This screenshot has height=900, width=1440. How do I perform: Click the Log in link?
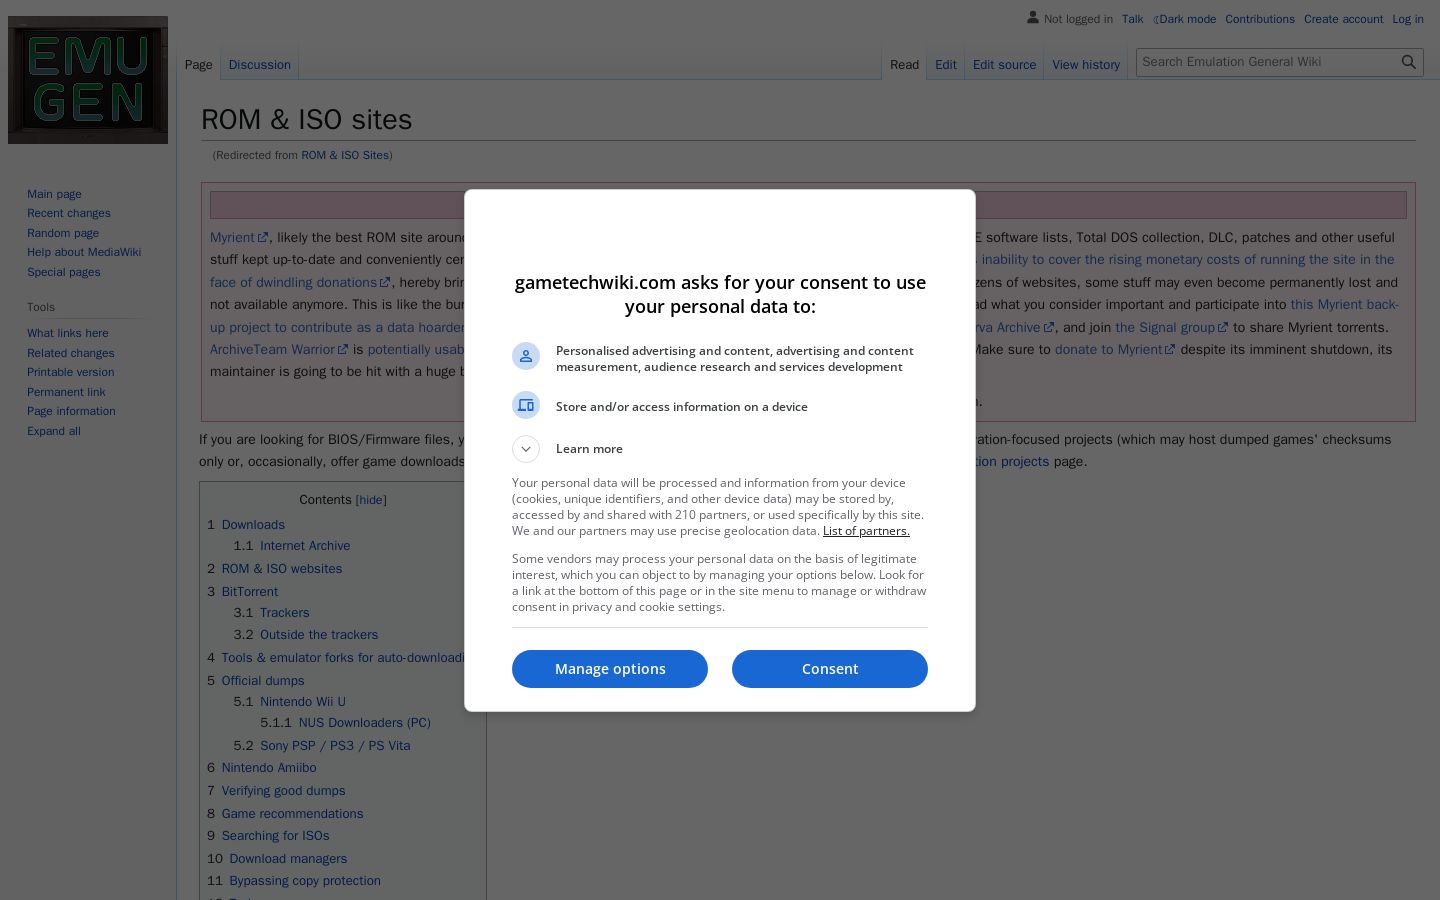coord(1408,19)
